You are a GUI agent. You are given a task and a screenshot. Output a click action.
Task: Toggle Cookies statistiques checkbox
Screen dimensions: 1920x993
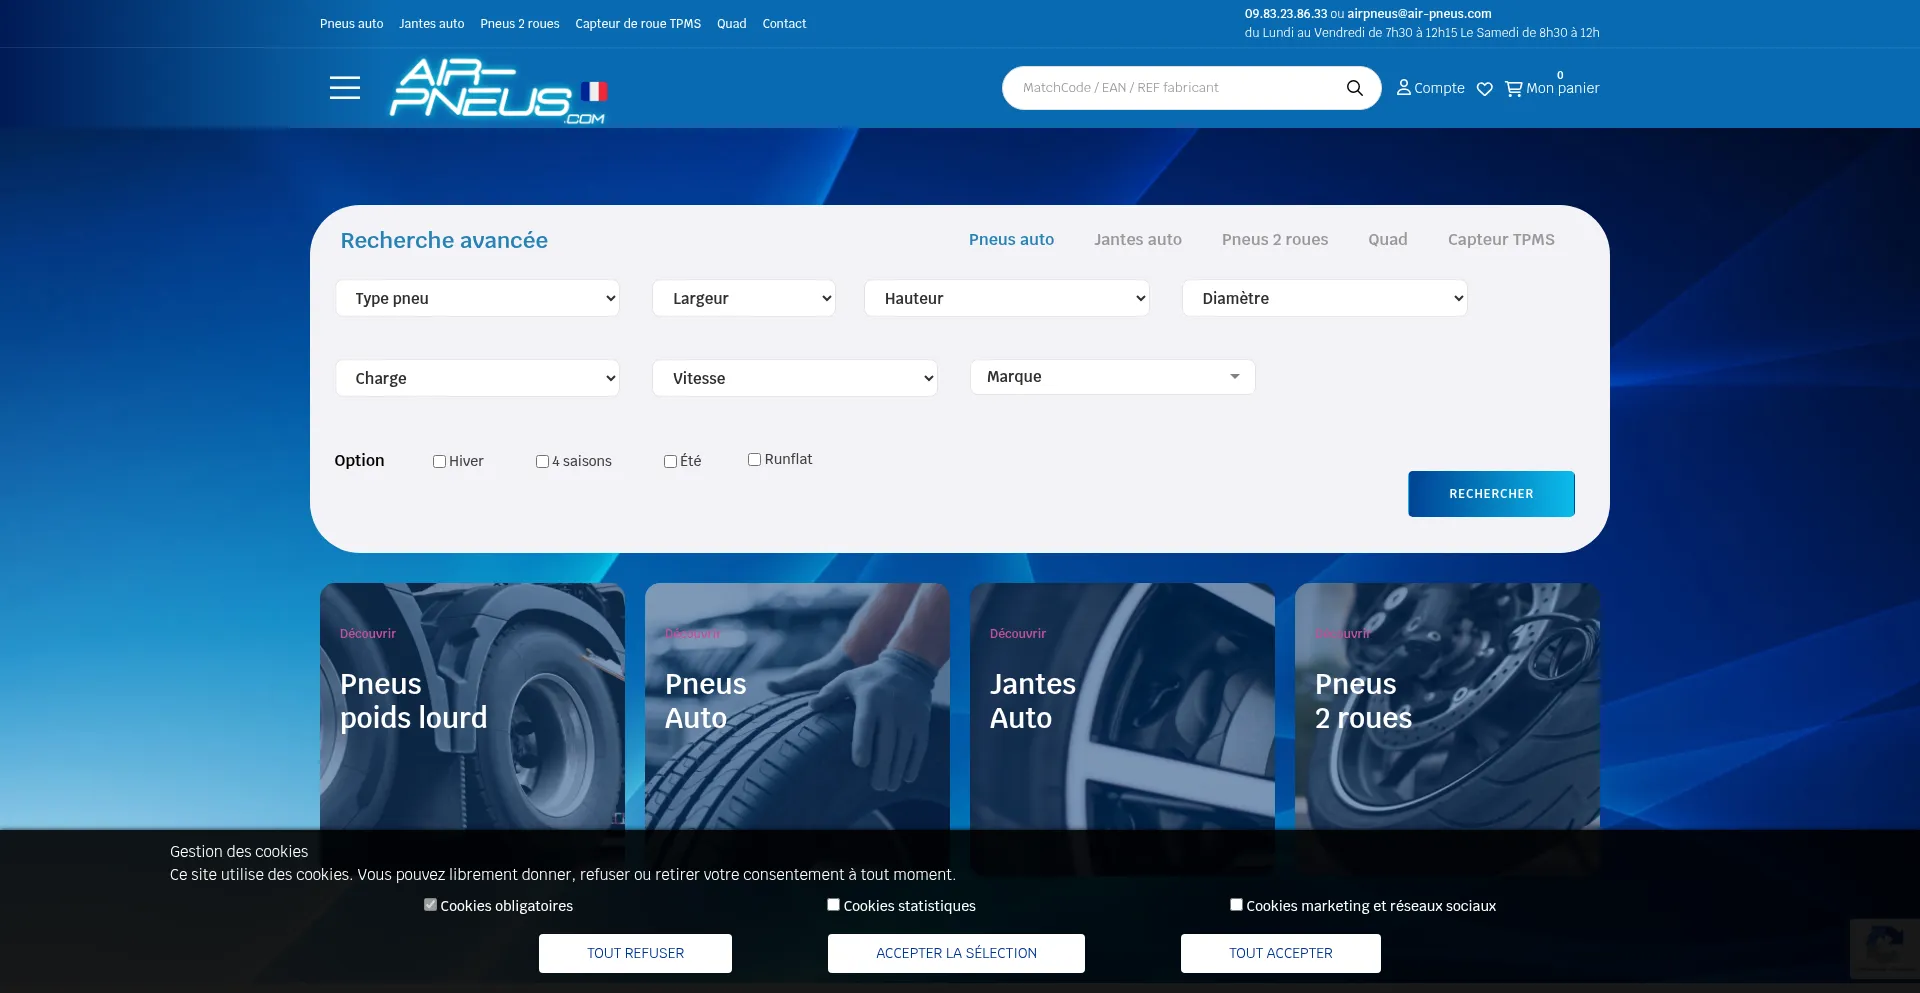(833, 905)
